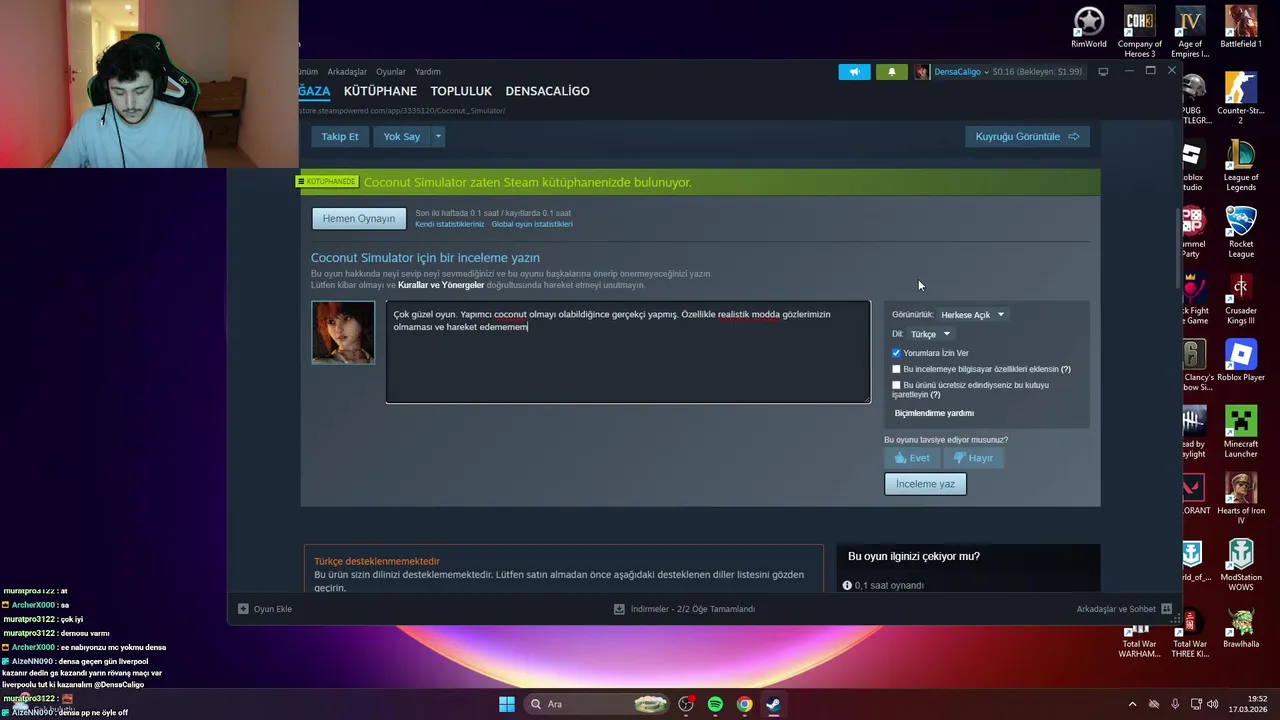Open the İndirmeler status text
The height and width of the screenshot is (720, 1280).
click(x=693, y=609)
